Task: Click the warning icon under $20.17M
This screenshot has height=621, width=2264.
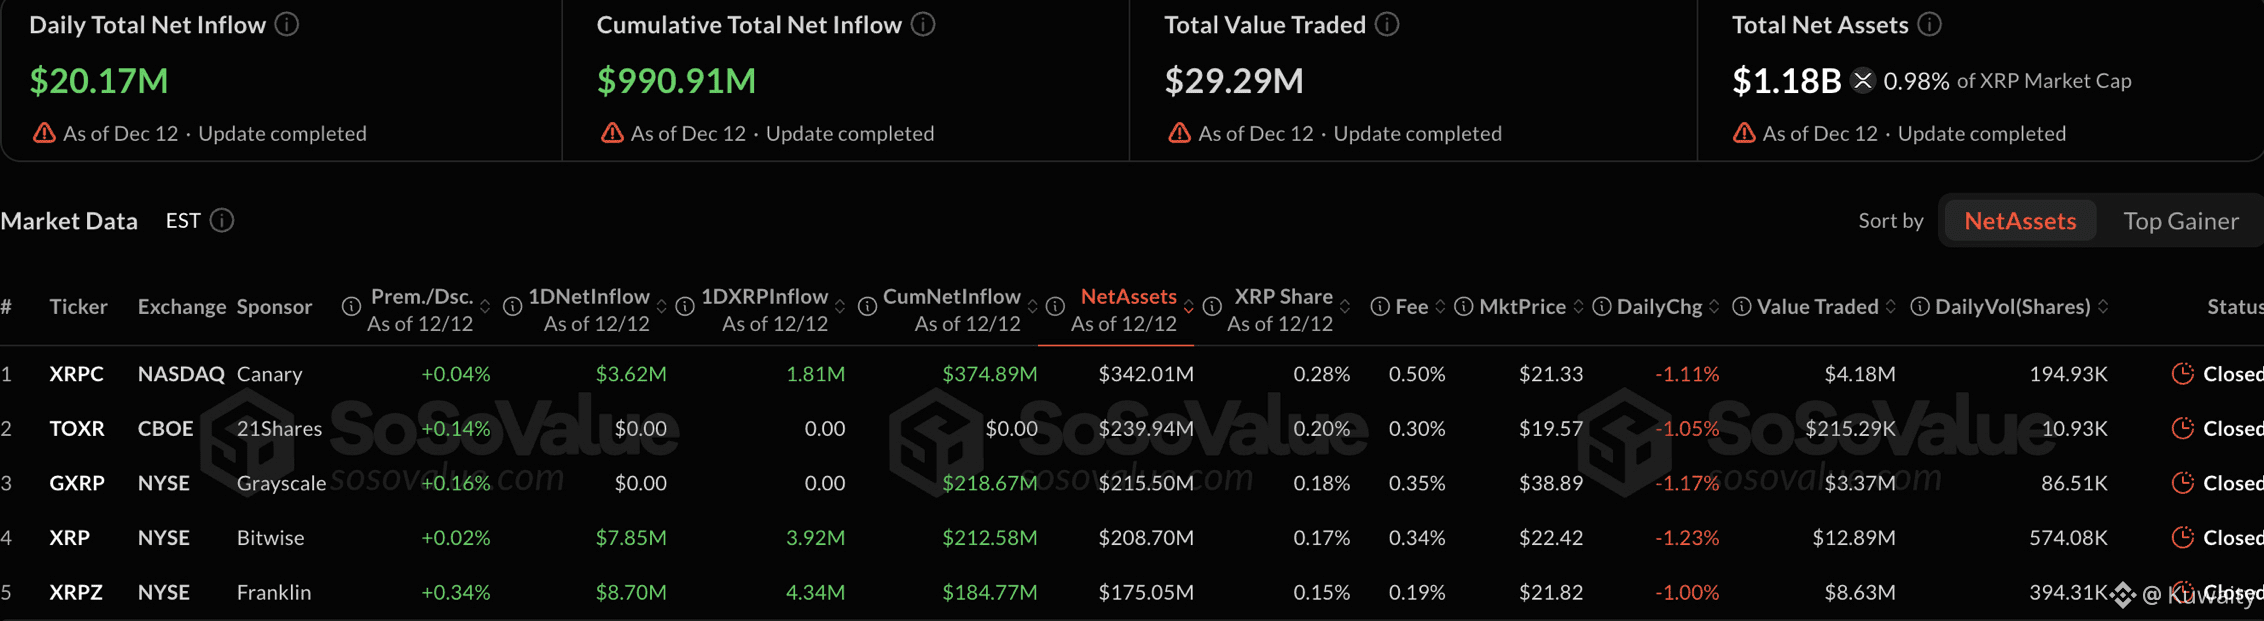Action: tap(44, 133)
